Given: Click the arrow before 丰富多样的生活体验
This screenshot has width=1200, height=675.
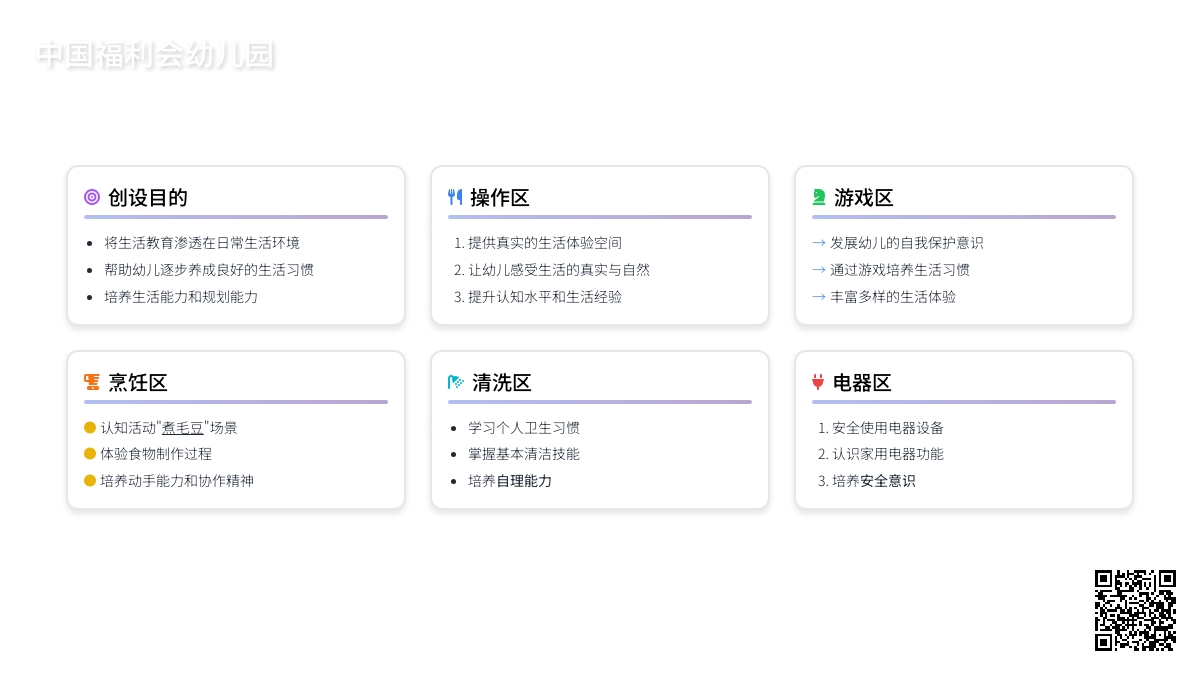Looking at the screenshot, I should (819, 297).
